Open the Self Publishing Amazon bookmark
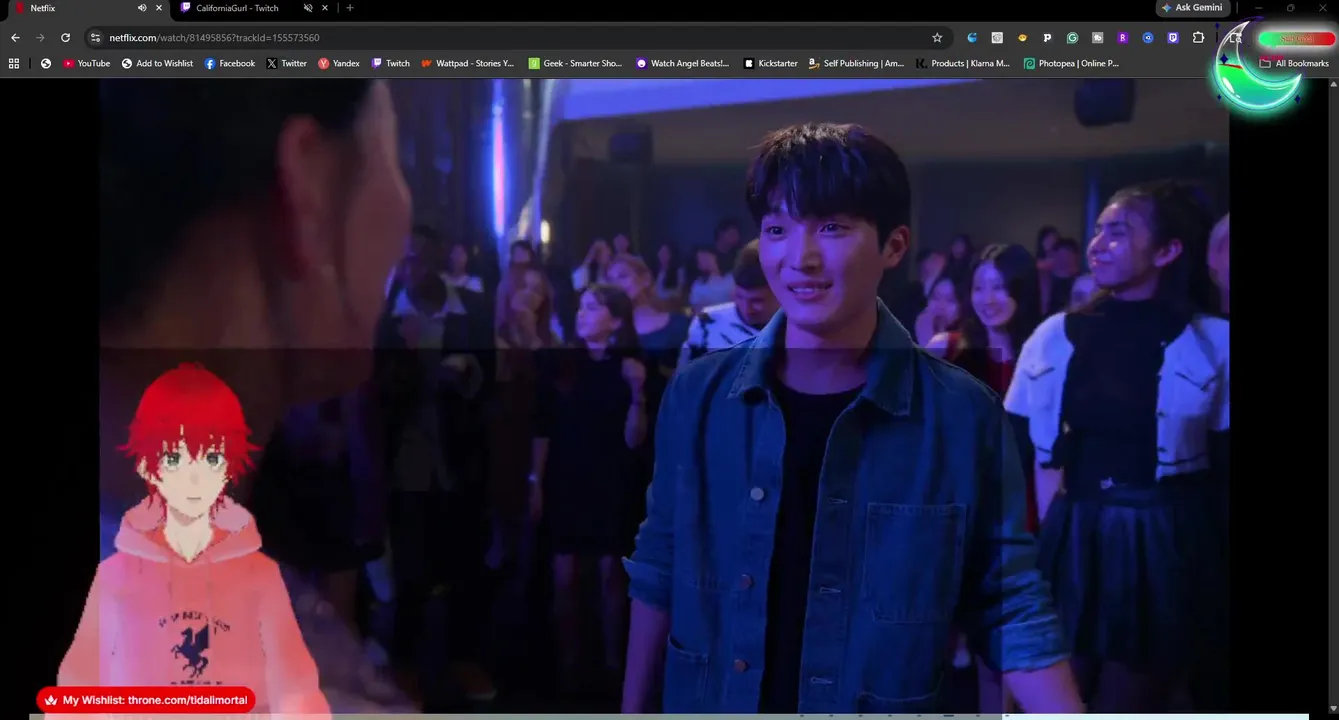The width and height of the screenshot is (1339, 720). tap(857, 63)
